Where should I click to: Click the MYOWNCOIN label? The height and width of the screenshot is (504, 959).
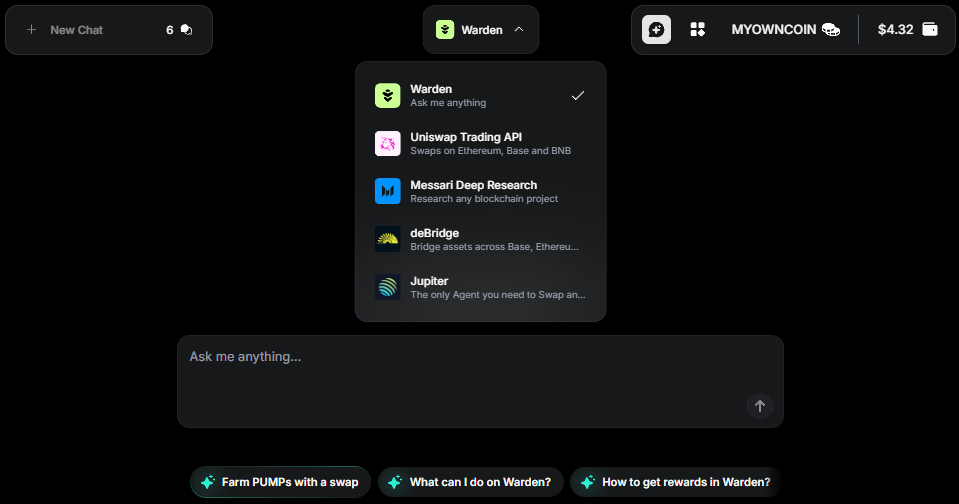(x=774, y=29)
